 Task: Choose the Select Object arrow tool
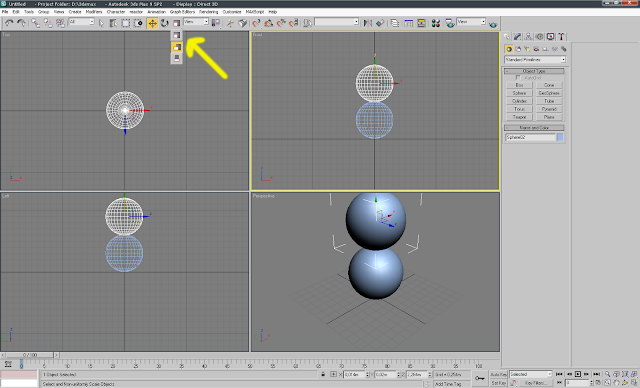(102, 23)
